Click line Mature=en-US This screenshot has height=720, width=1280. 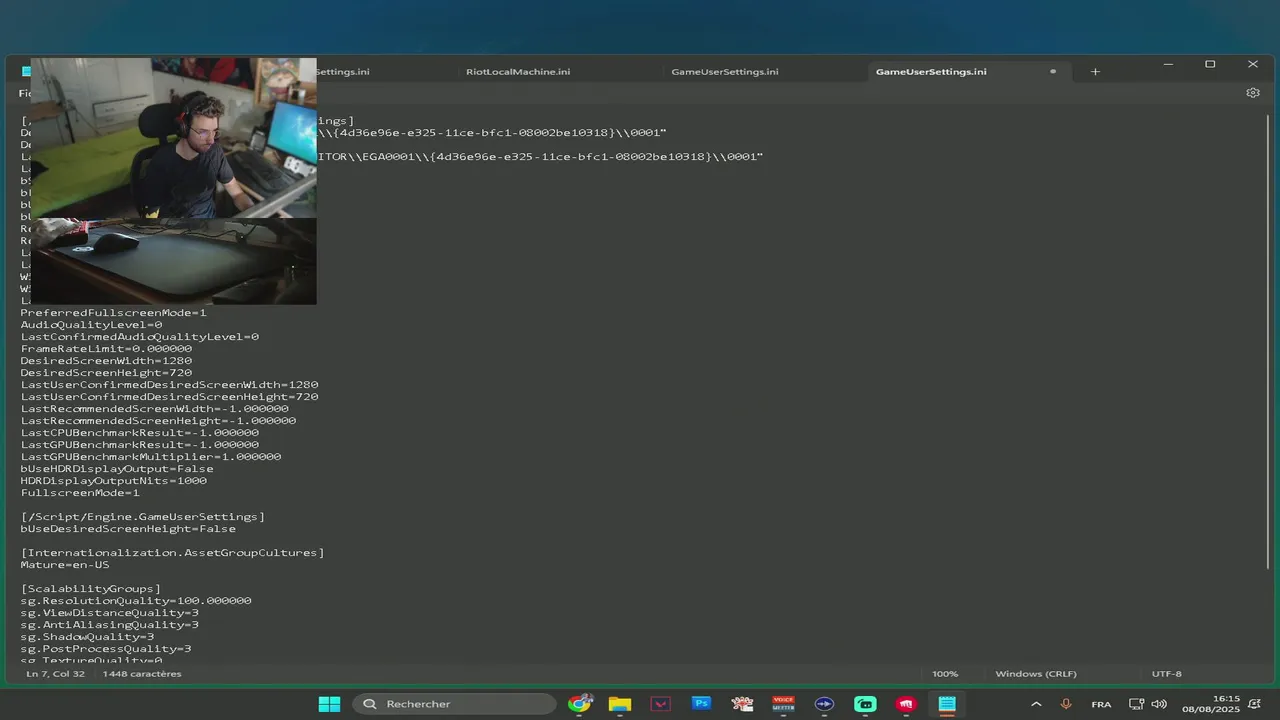tap(65, 565)
